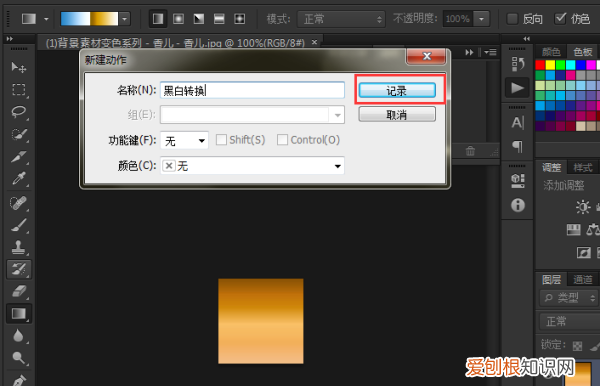Open the 组 group dropdown

tap(252, 115)
